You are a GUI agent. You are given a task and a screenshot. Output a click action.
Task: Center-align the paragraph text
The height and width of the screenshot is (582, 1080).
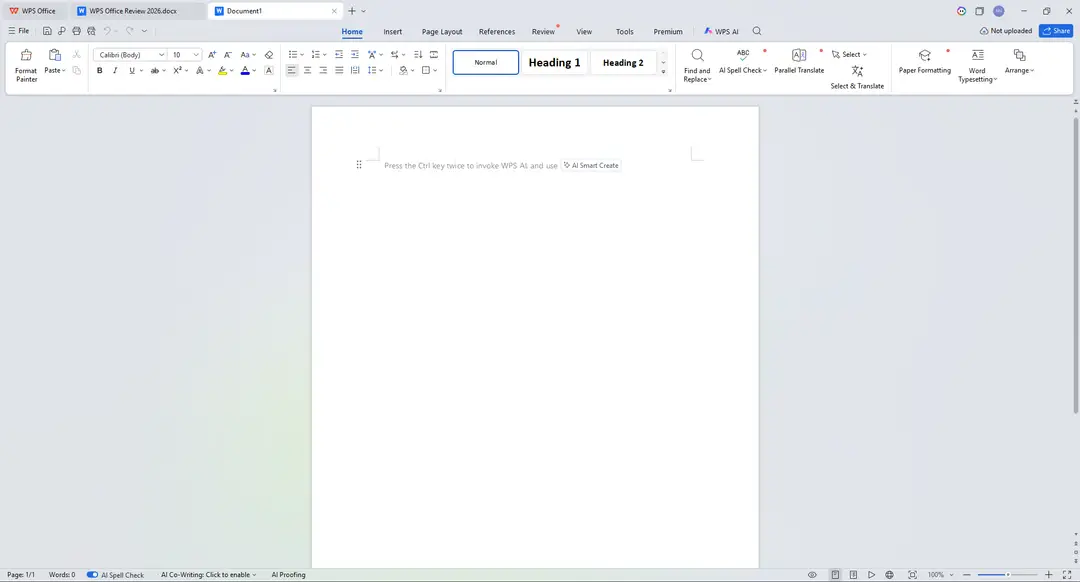[307, 70]
